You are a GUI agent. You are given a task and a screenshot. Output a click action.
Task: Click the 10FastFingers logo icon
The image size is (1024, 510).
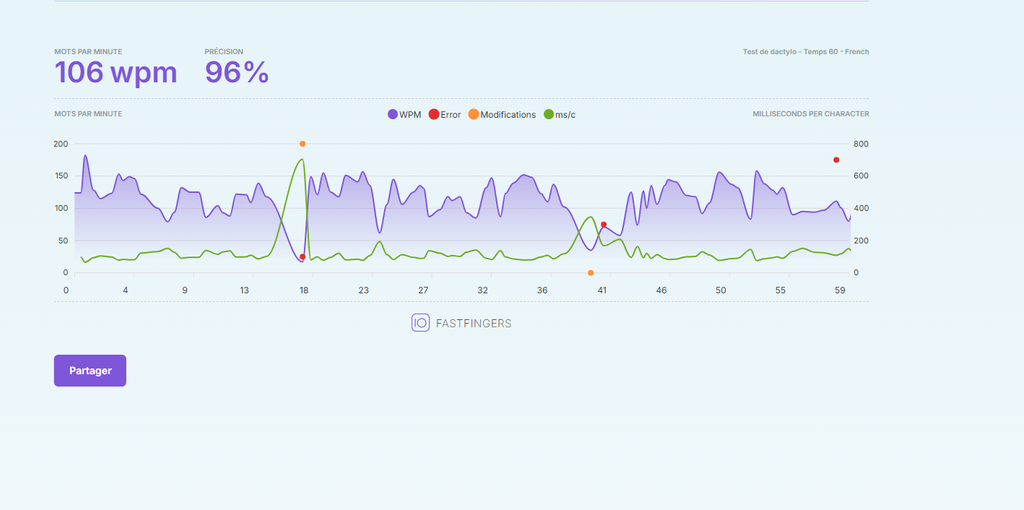421,323
